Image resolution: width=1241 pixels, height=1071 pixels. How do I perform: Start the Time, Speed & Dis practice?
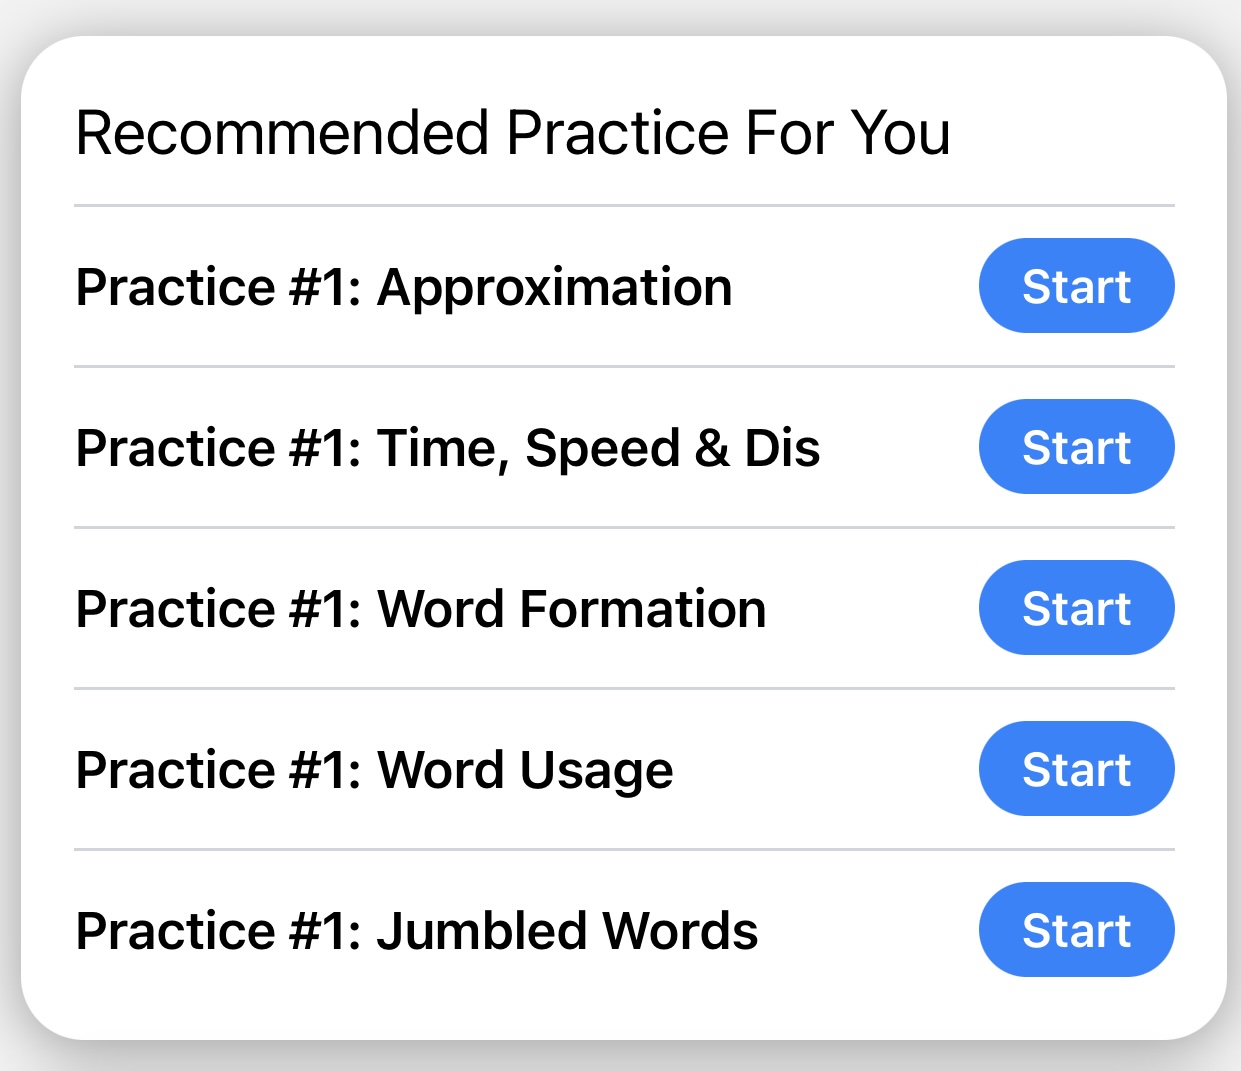point(1076,447)
